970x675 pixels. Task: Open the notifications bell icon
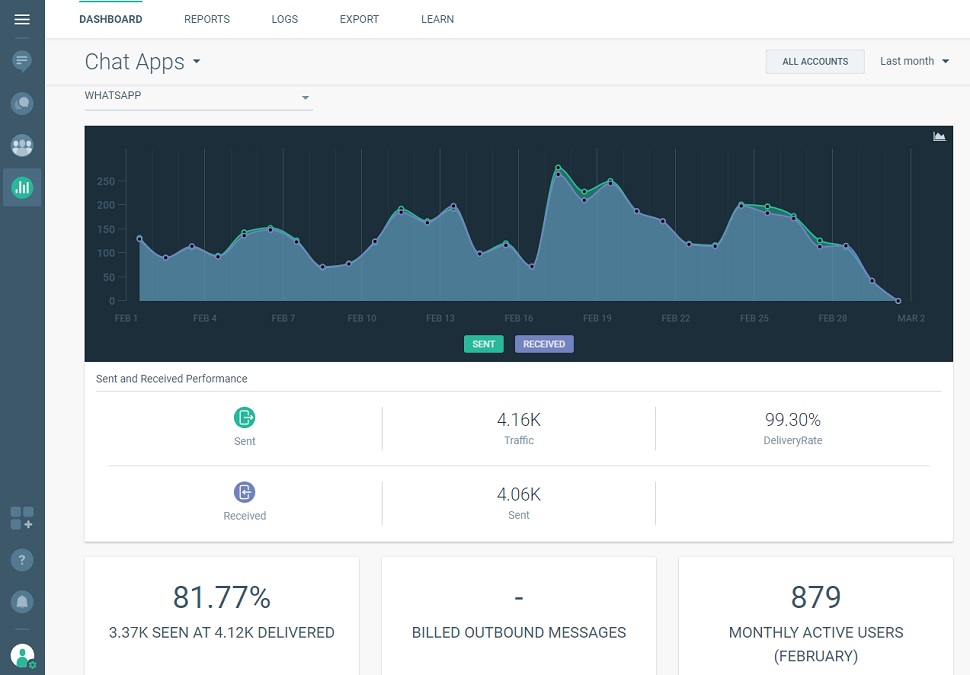tap(22, 601)
